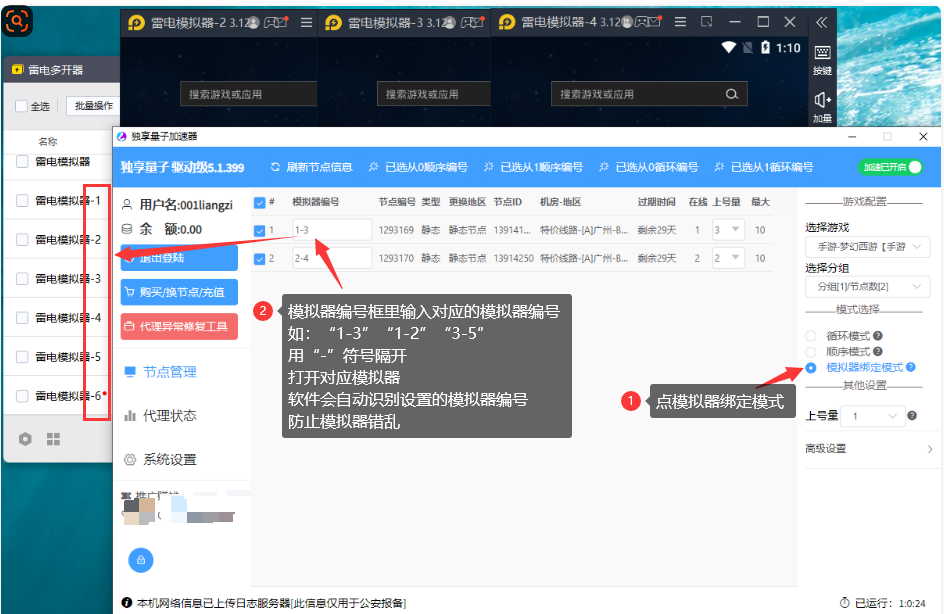
Task: Click the 雷电模拟器-4 logo icon
Action: (507, 22)
